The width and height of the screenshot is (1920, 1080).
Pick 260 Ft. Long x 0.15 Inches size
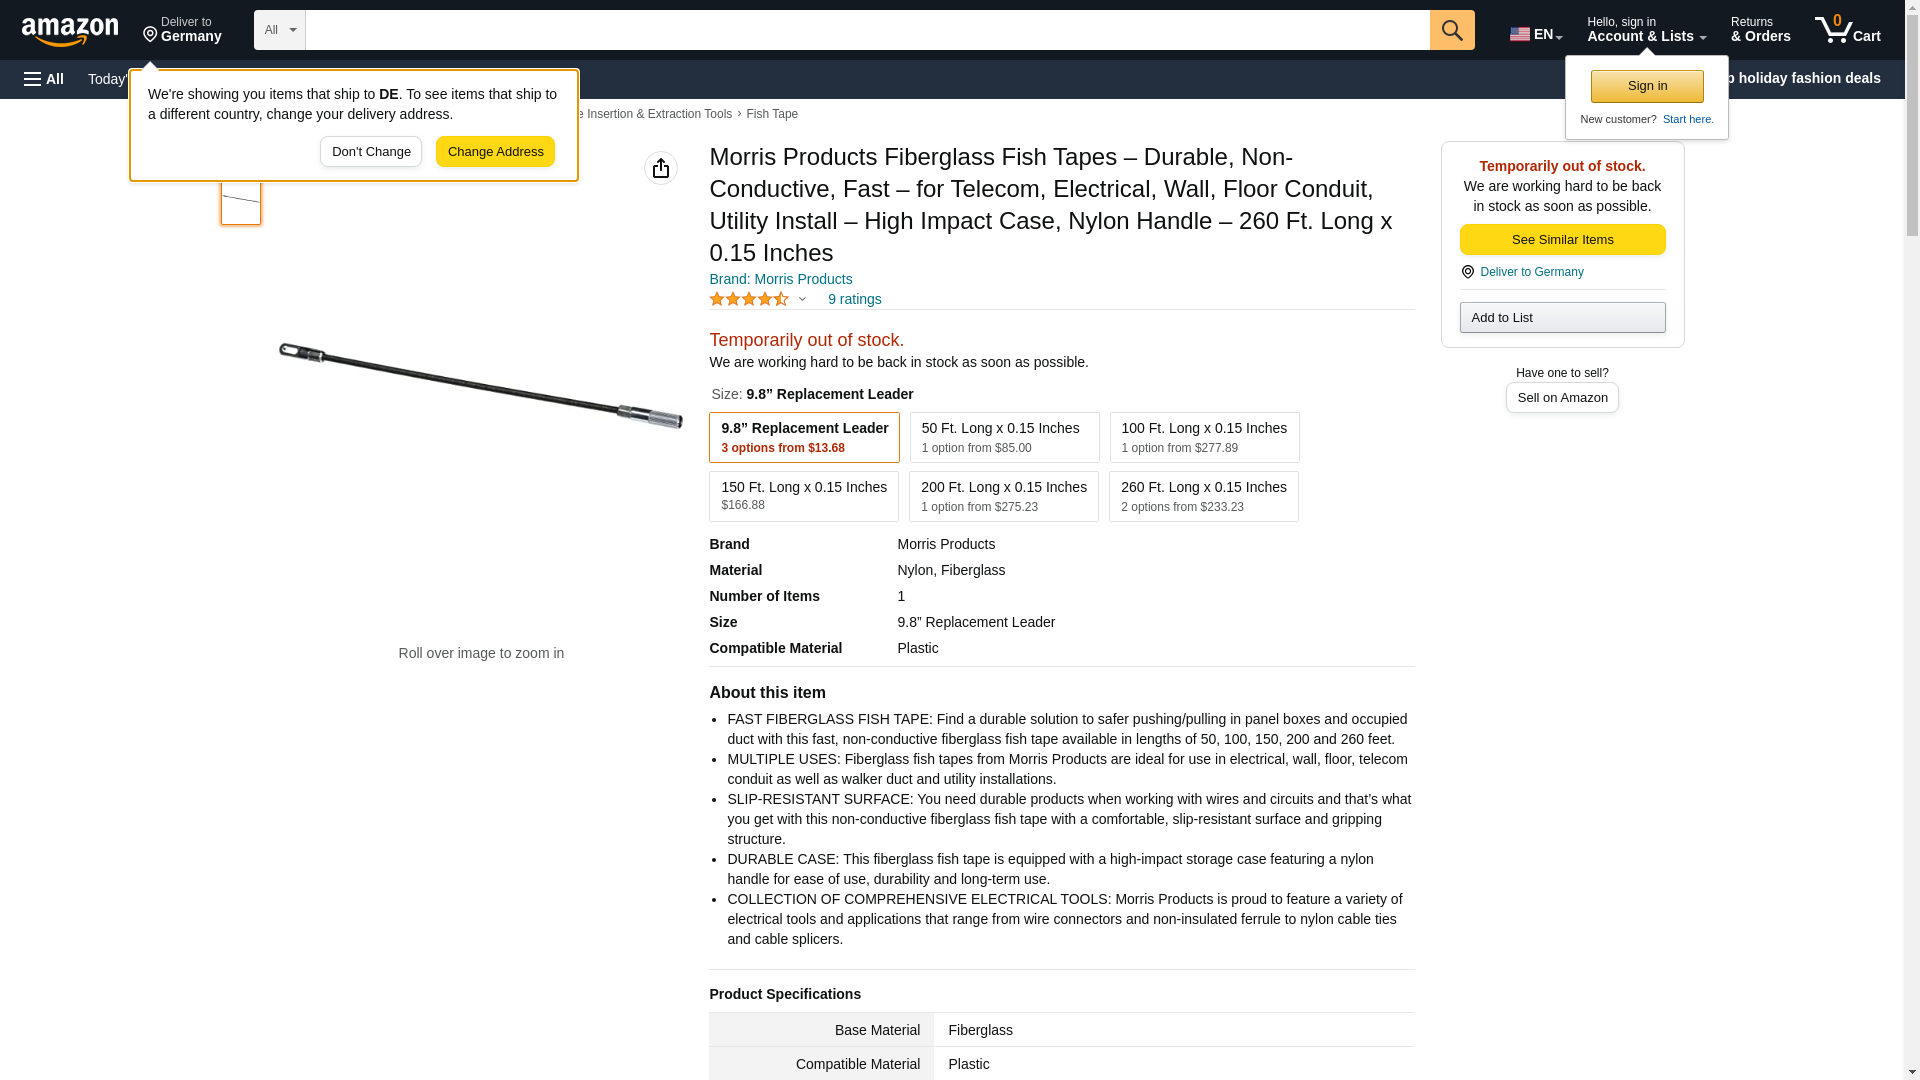click(x=1203, y=496)
